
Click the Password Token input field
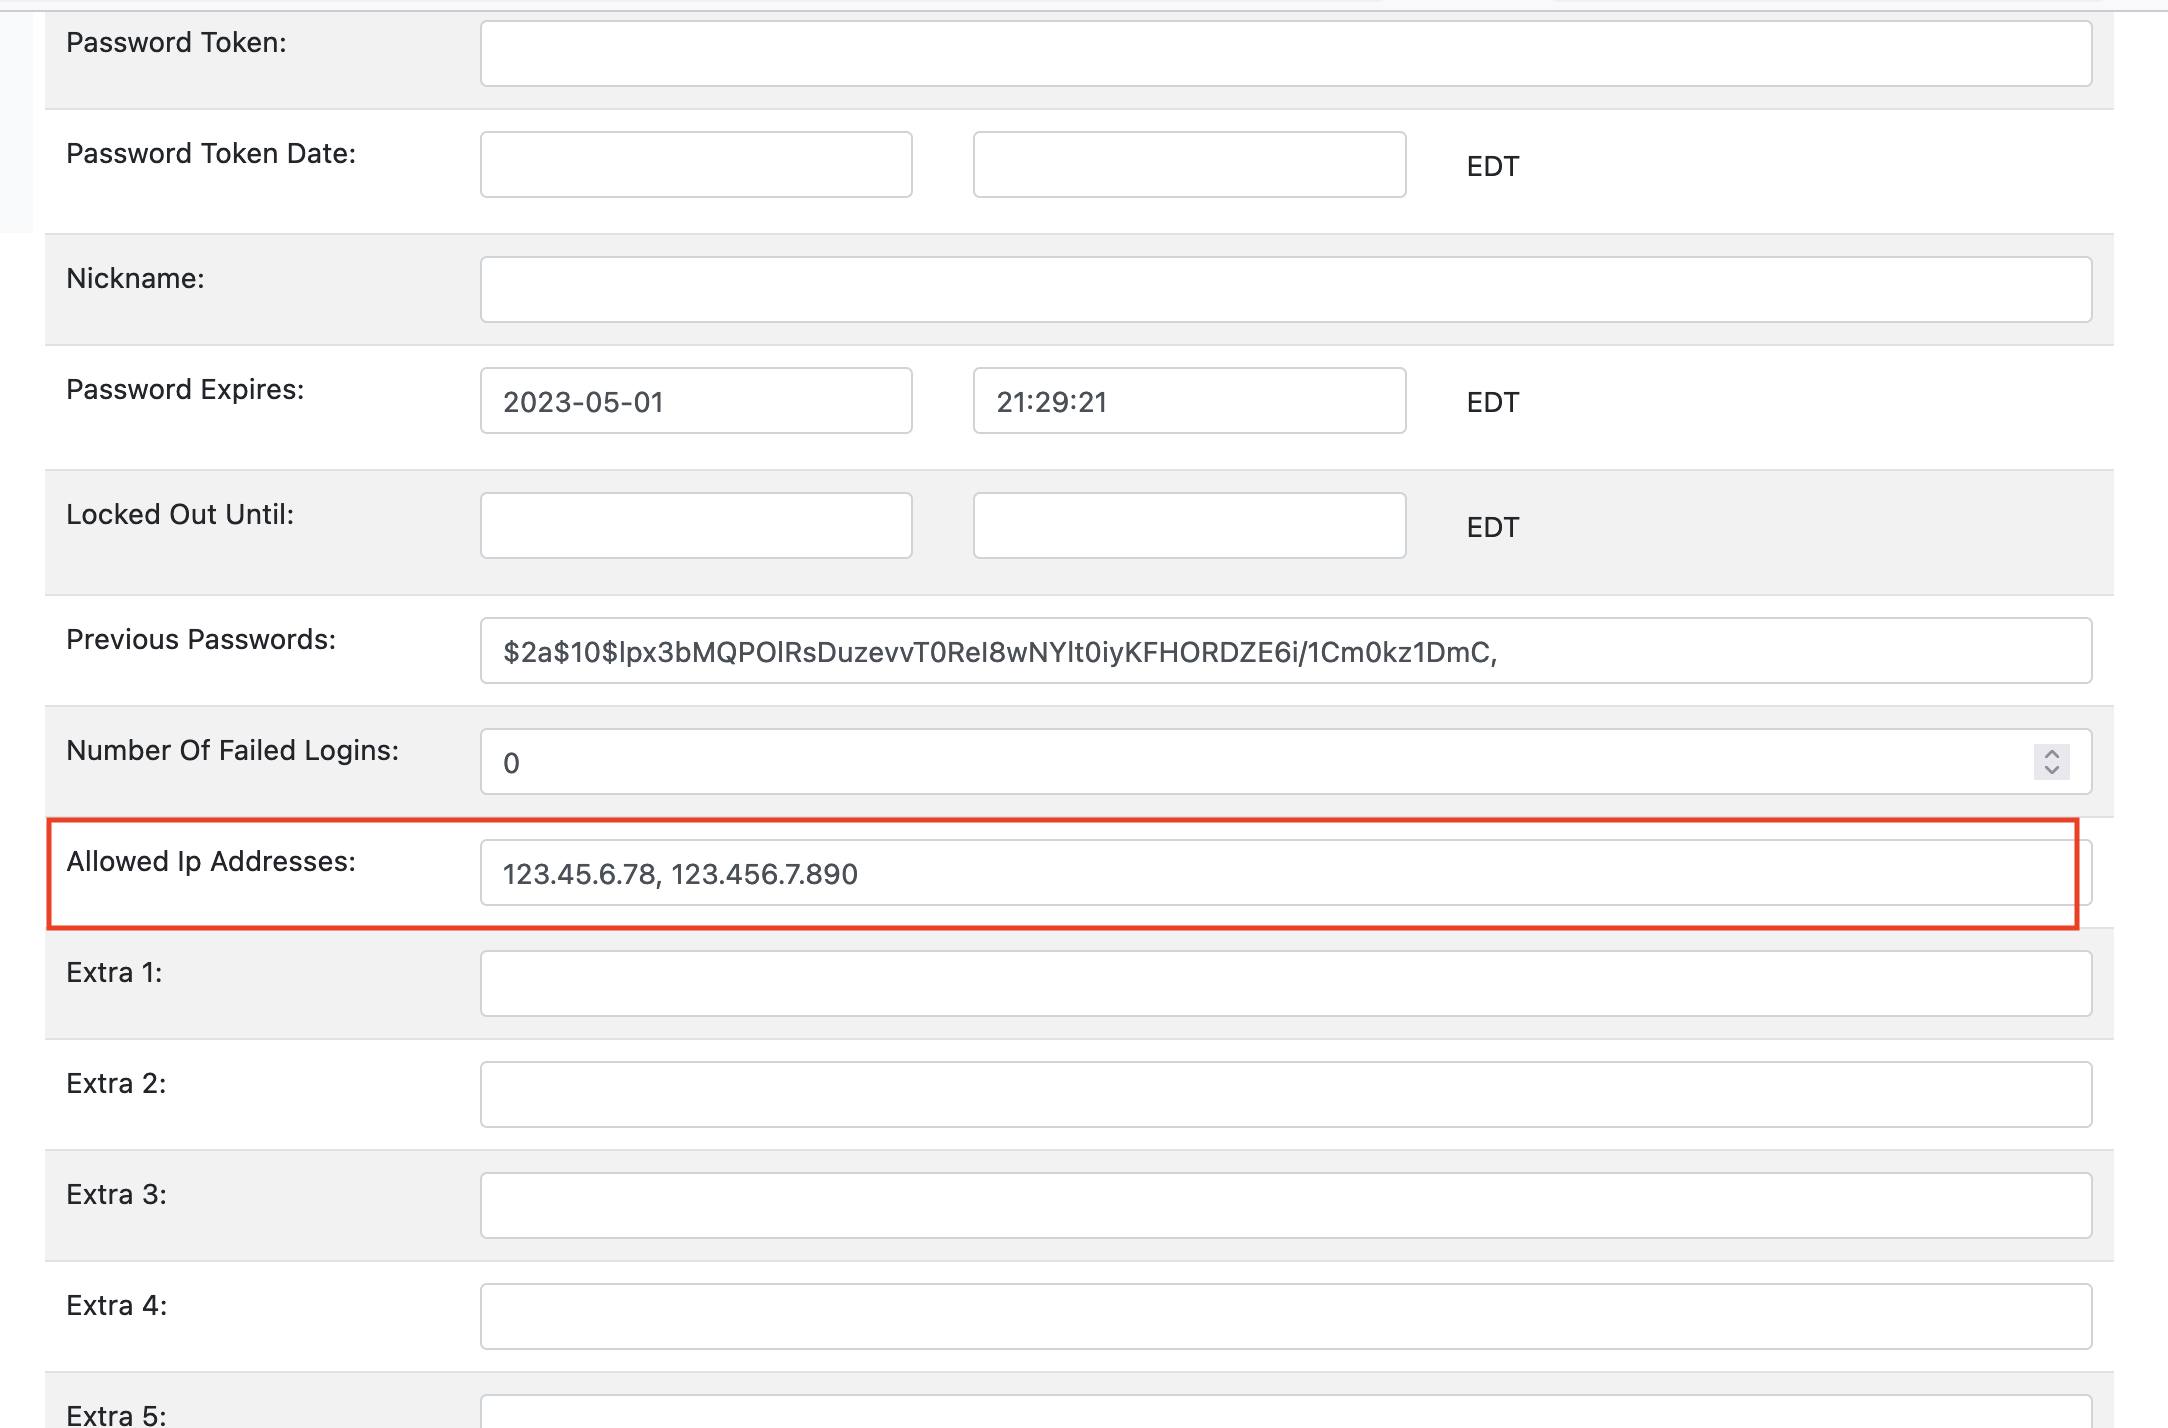coord(1286,54)
